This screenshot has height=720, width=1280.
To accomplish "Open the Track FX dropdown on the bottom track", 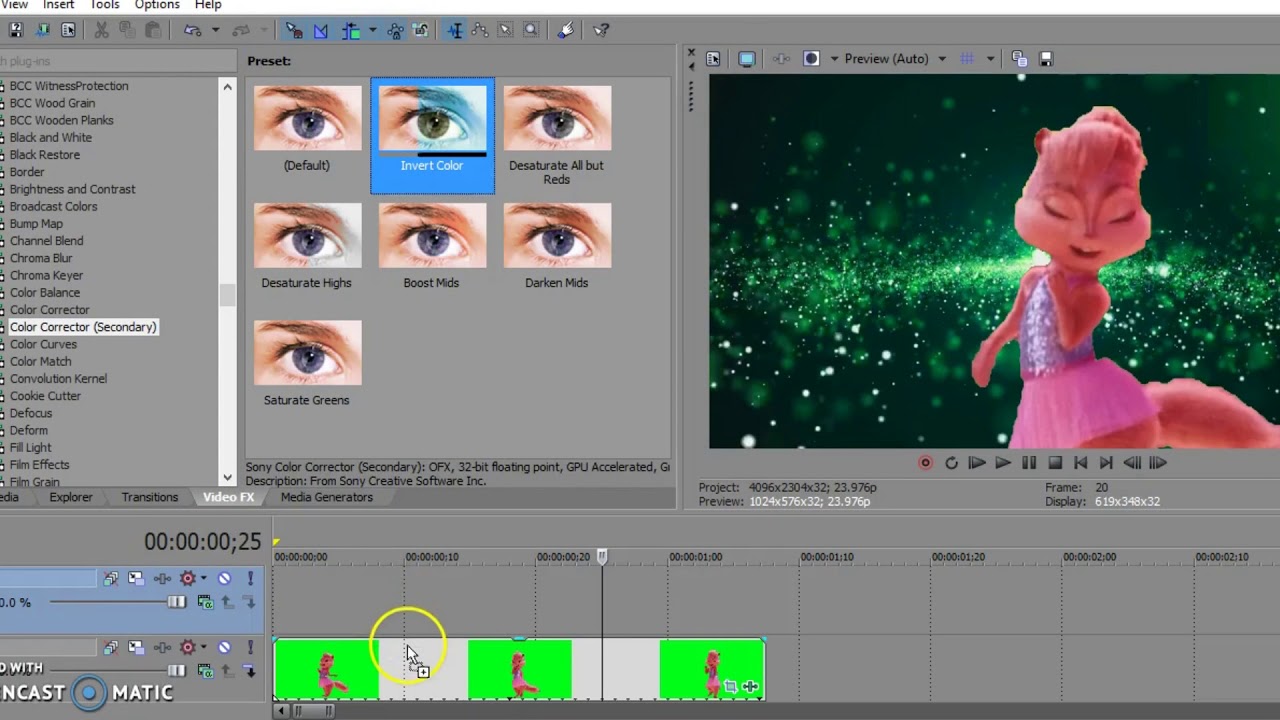I will coord(203,647).
